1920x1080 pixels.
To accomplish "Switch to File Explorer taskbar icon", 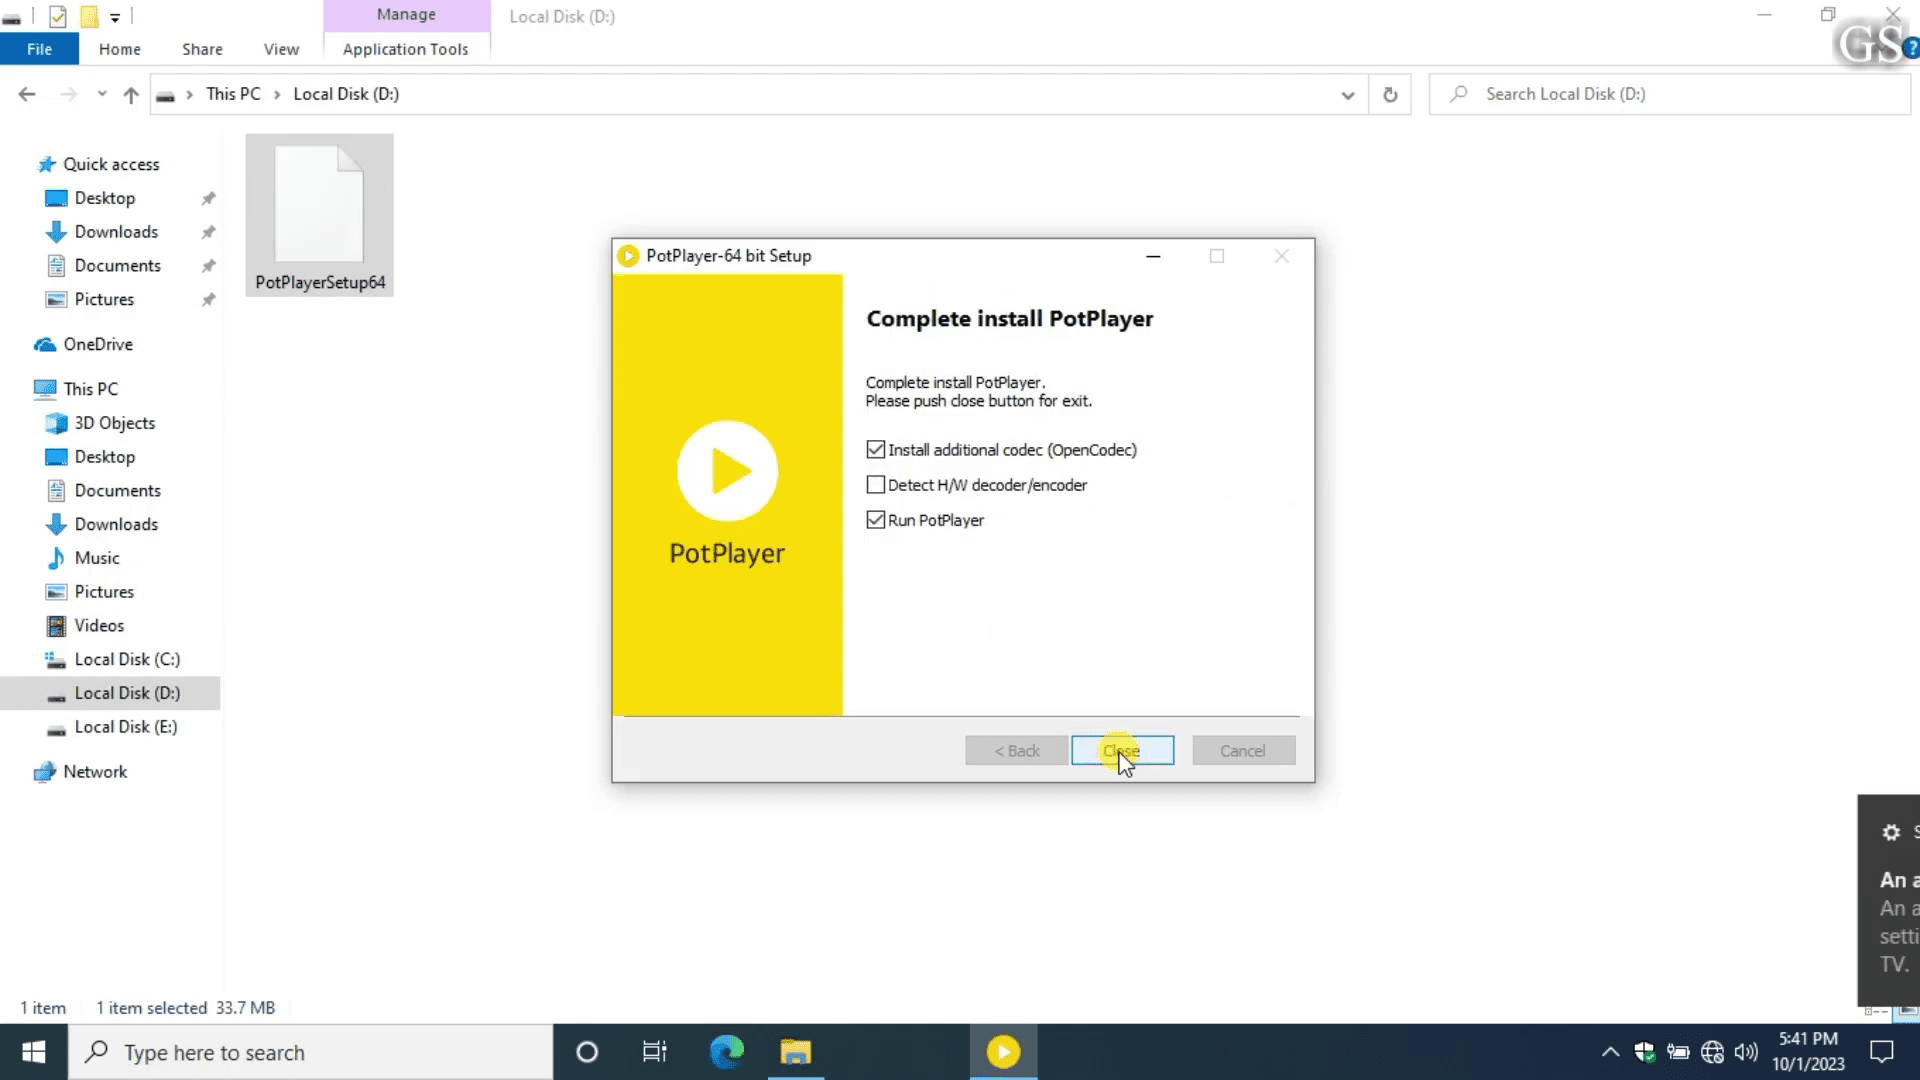I will pos(796,1052).
